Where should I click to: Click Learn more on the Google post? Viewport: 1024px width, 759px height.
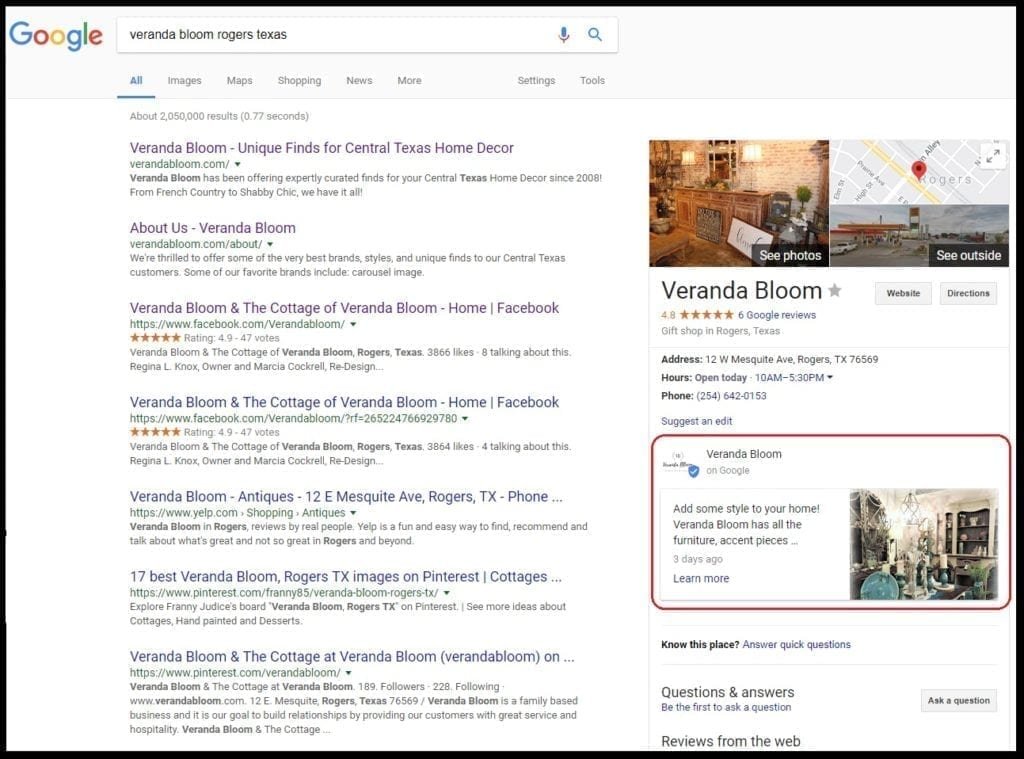(x=701, y=579)
